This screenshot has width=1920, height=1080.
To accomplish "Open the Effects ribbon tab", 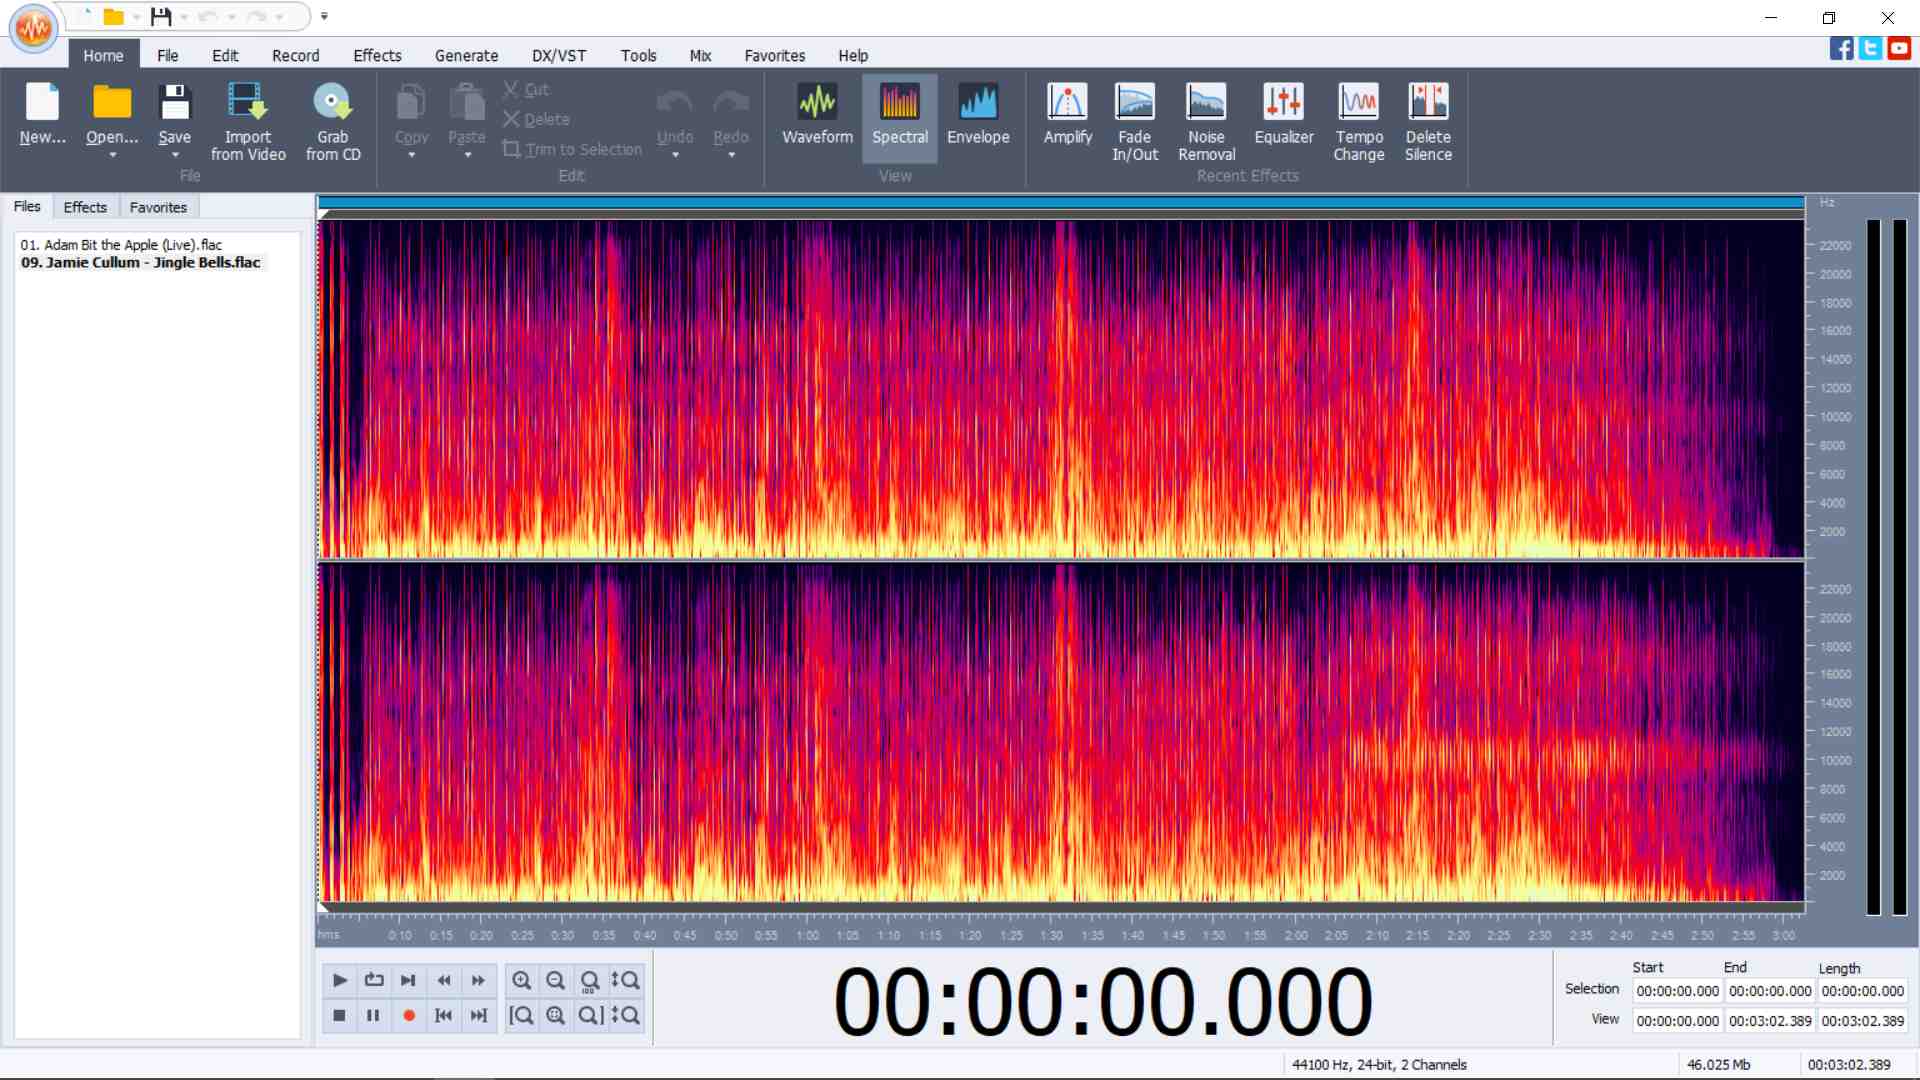I will pos(377,55).
